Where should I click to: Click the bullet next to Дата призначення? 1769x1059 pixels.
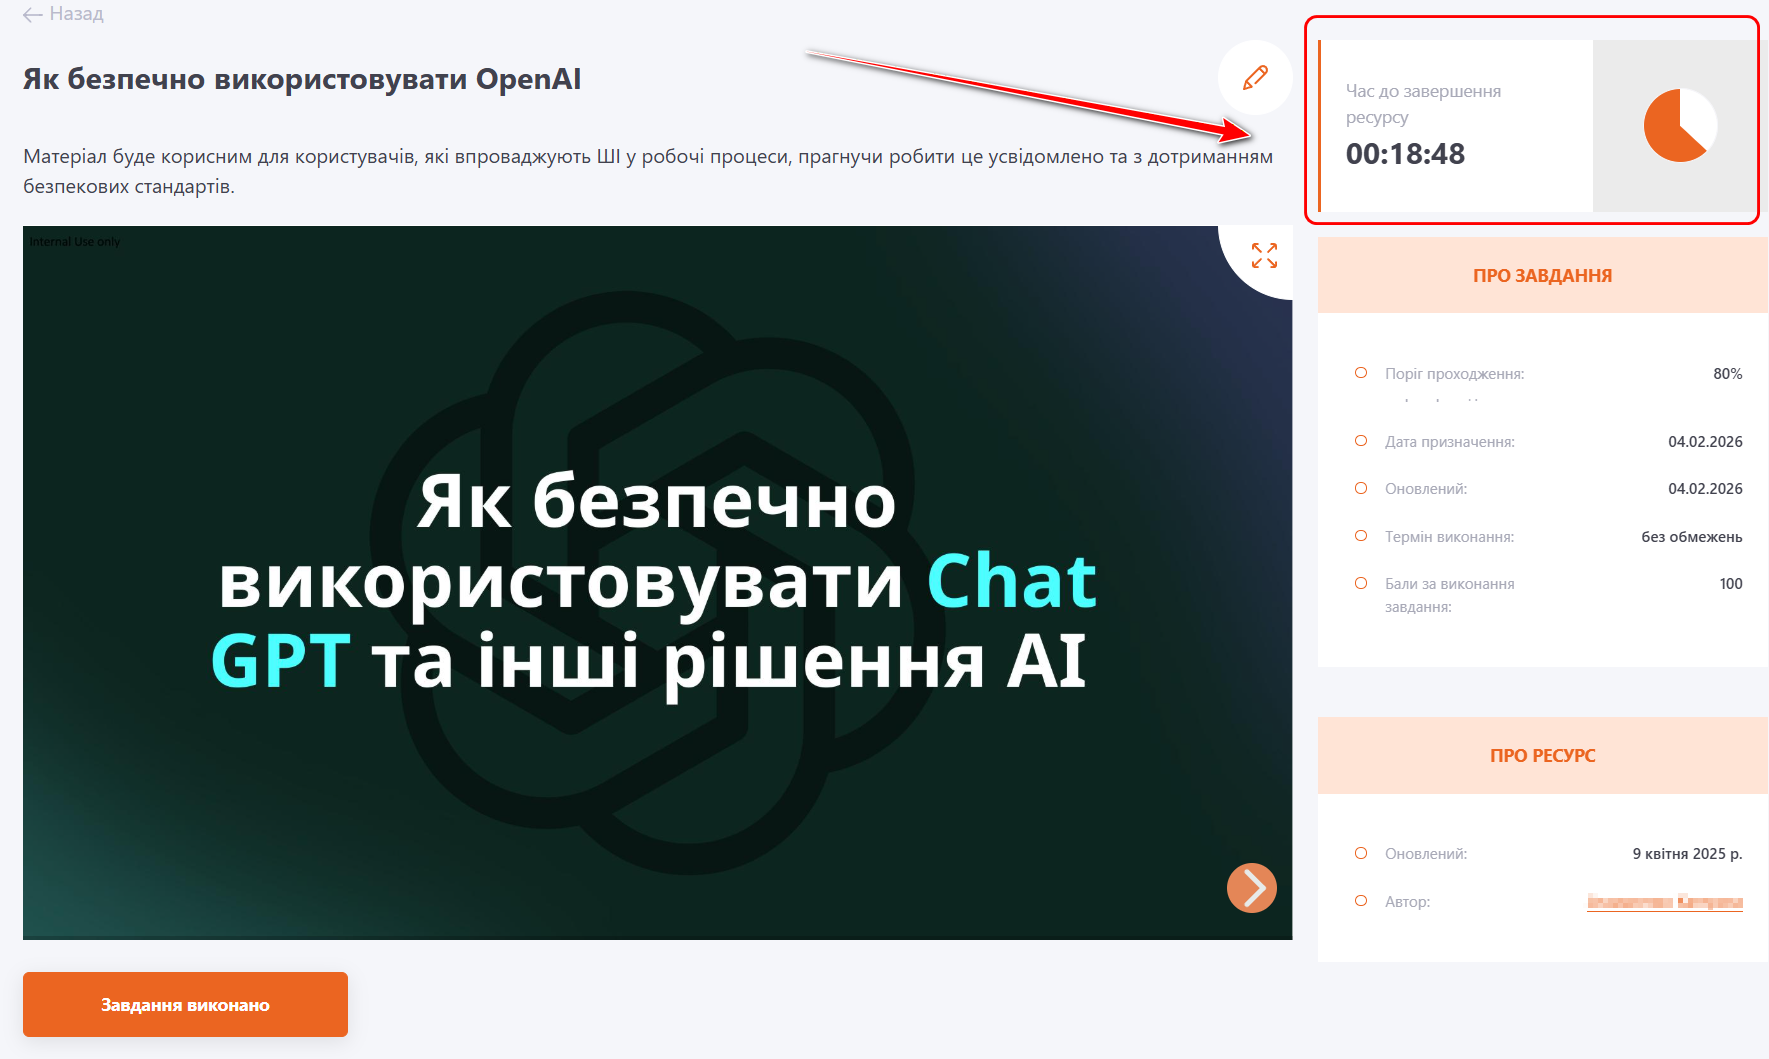point(1361,441)
